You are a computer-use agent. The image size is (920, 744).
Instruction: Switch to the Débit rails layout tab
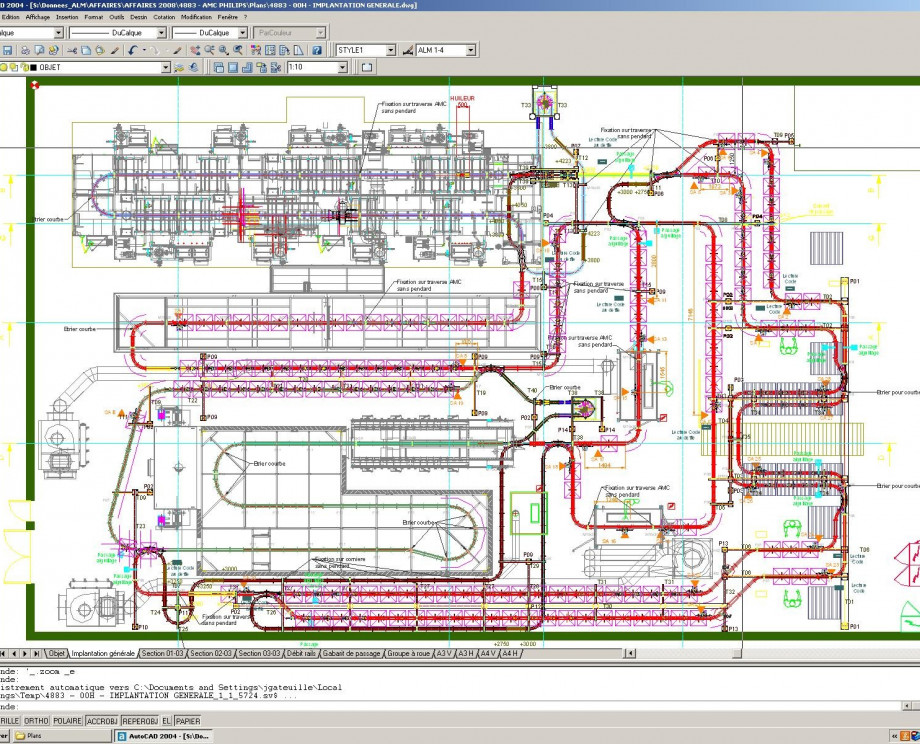302,653
